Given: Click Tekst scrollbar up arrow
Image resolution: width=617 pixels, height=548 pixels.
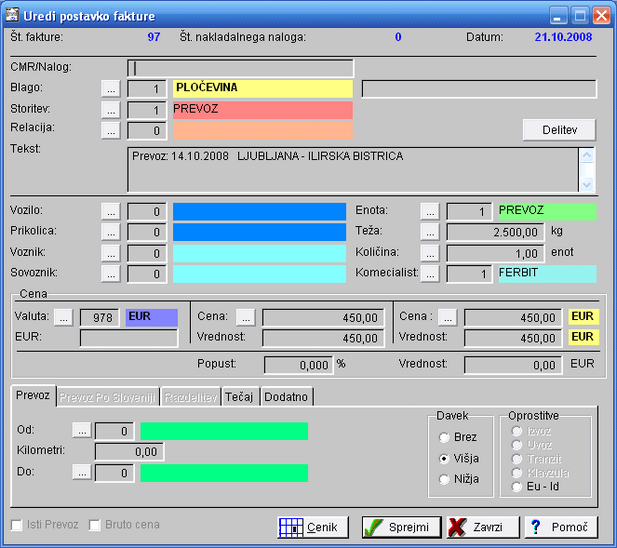Looking at the screenshot, I should point(587,156).
